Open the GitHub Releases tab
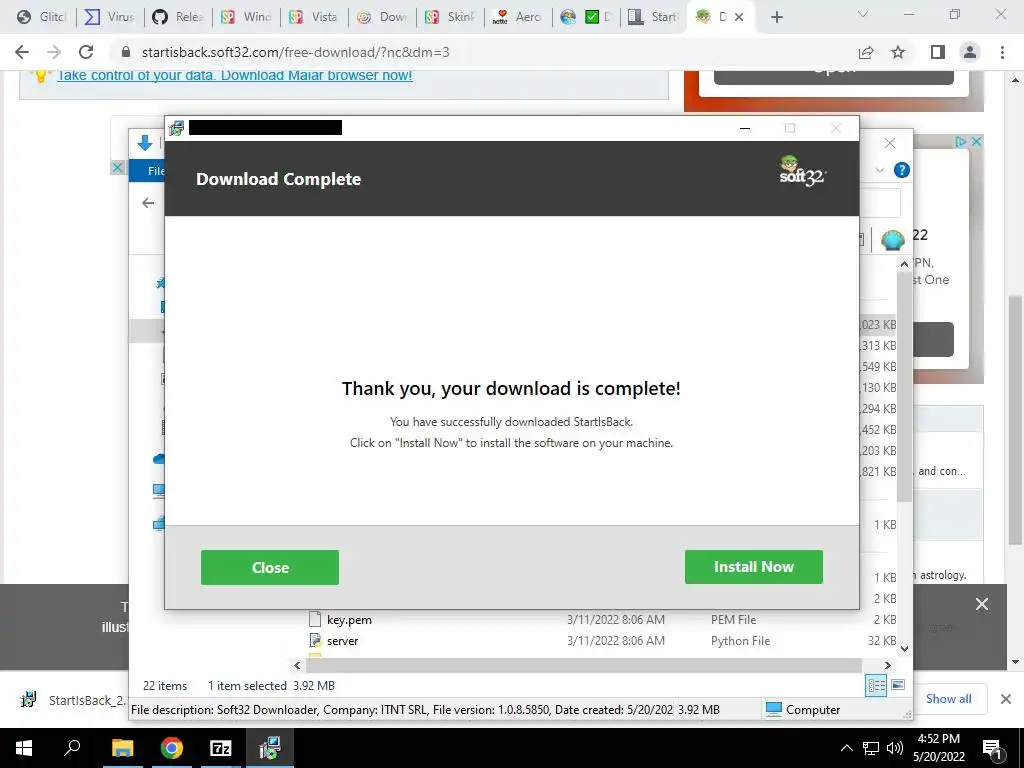This screenshot has width=1024, height=768. (x=178, y=17)
